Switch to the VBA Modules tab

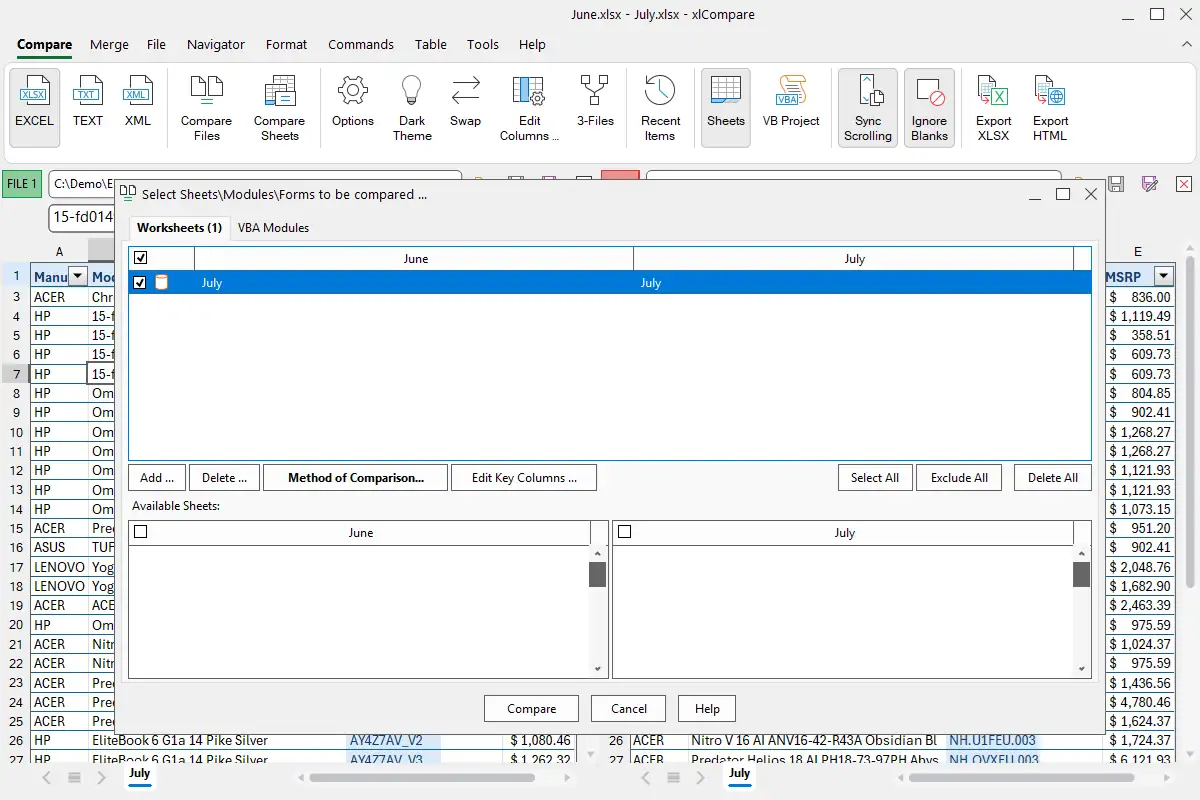(273, 228)
